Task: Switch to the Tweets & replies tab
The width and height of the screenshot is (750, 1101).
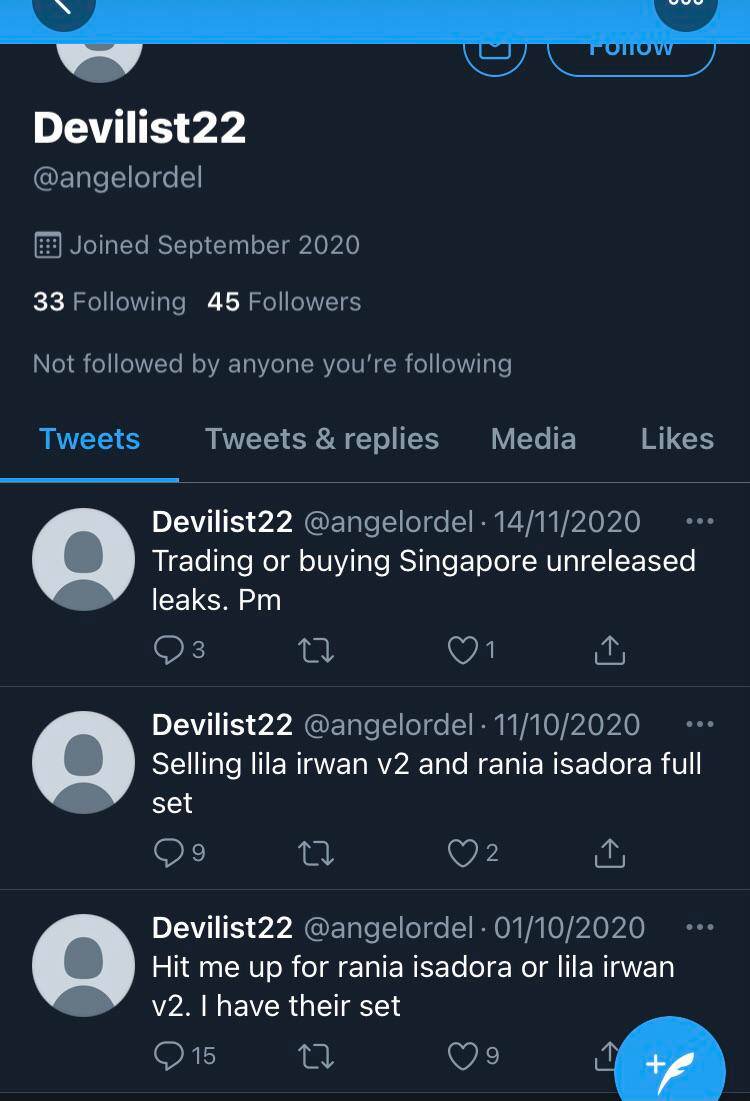Action: 322,439
